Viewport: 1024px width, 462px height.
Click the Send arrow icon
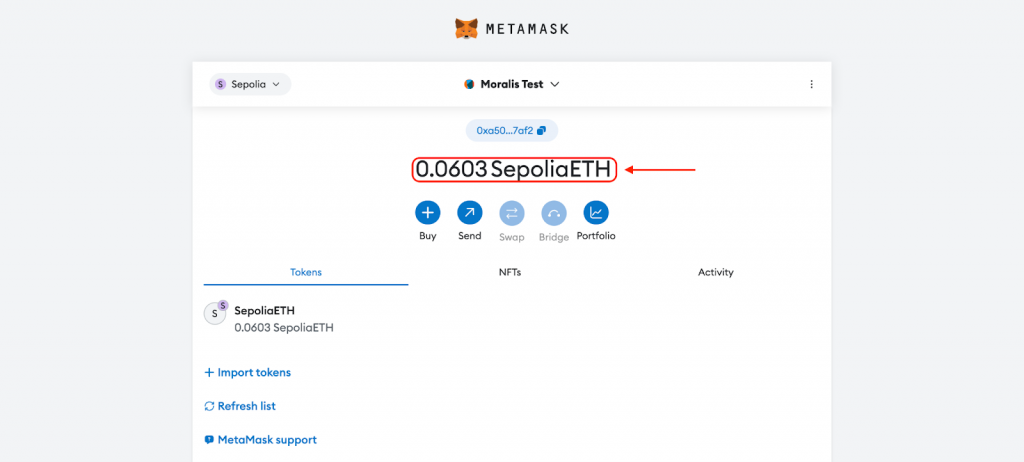470,212
